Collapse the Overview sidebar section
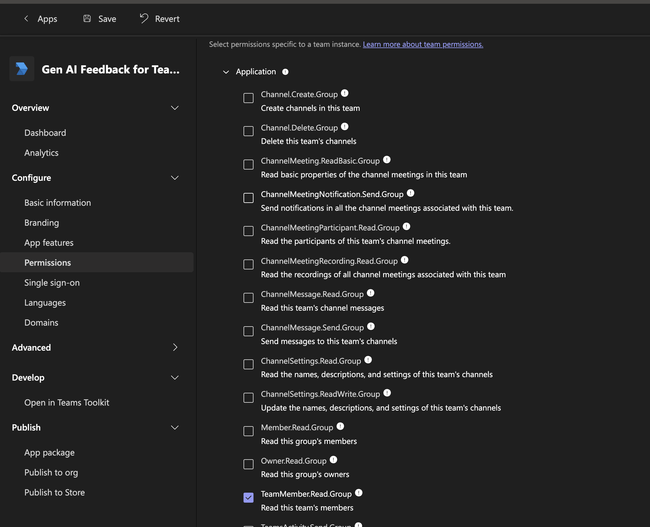This screenshot has height=527, width=650. pos(175,108)
